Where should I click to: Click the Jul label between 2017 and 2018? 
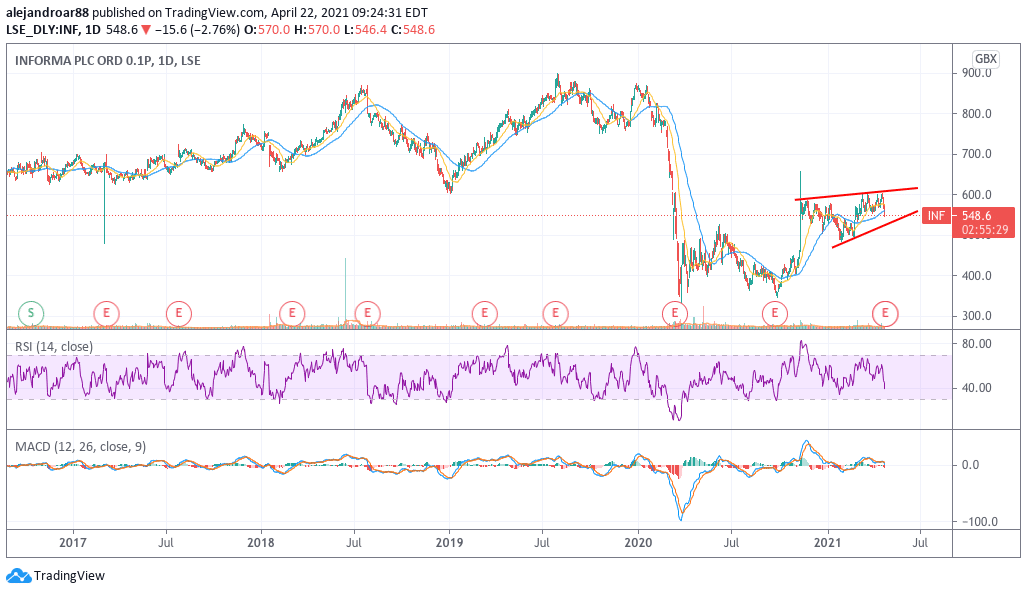[x=166, y=543]
